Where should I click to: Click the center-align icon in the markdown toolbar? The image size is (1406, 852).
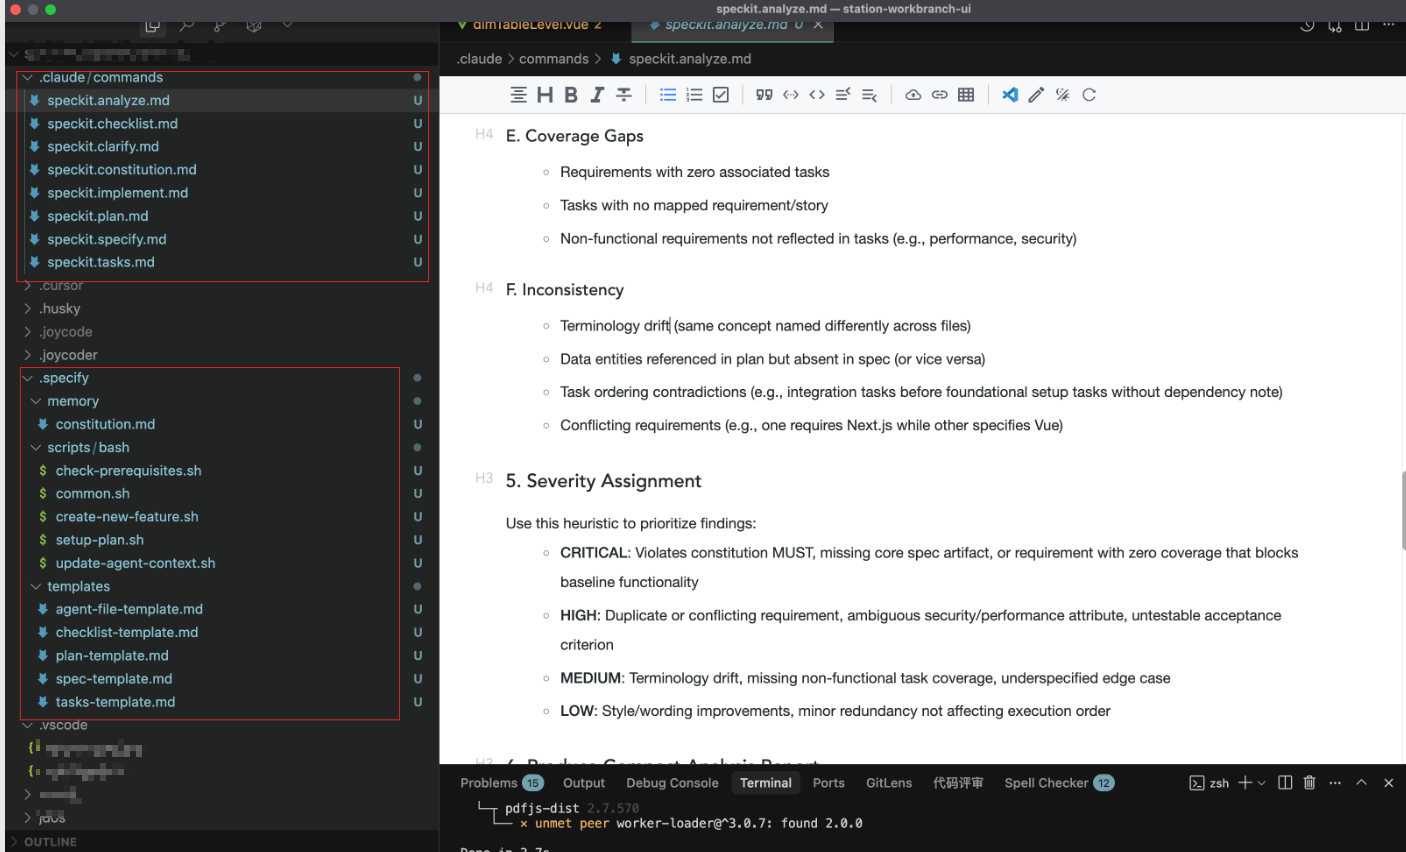[x=518, y=95]
